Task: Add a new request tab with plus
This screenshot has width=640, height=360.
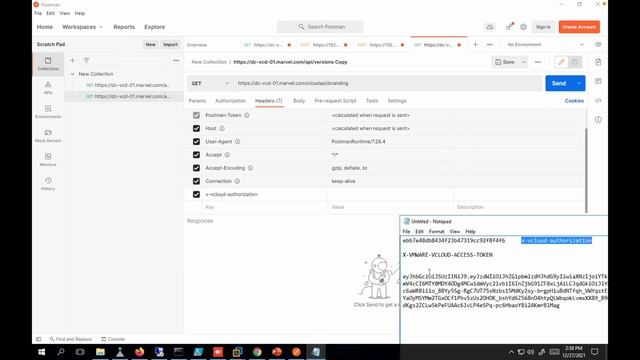Action: (475, 44)
